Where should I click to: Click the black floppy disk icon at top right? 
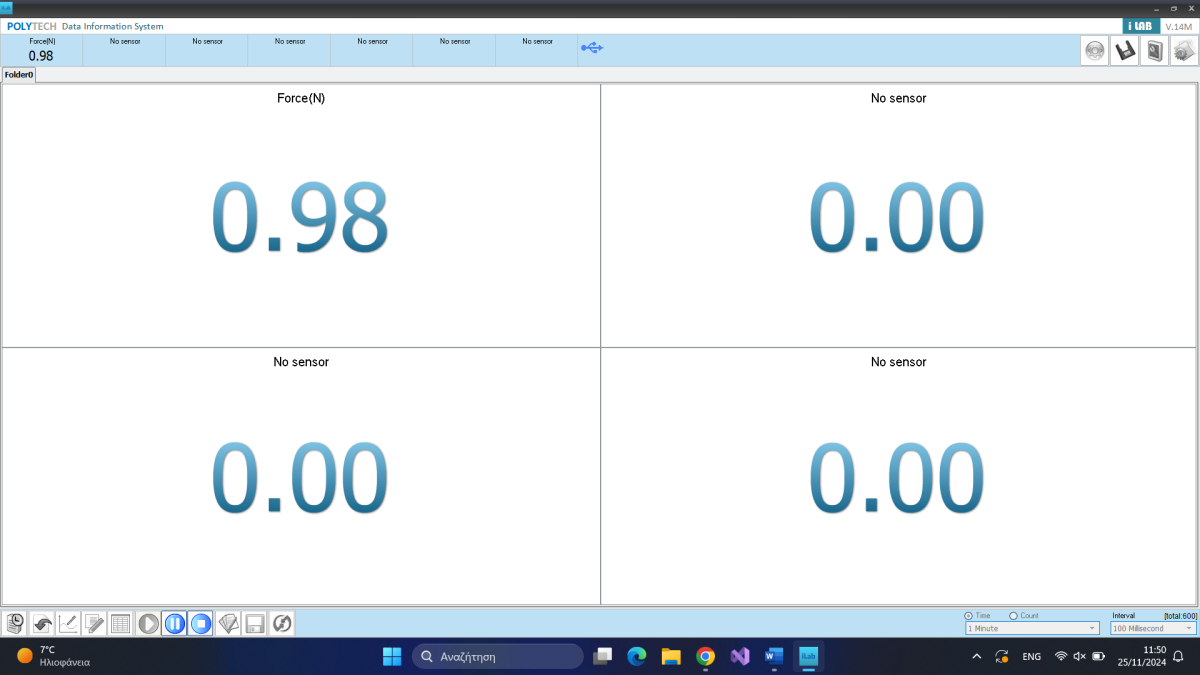pyautogui.click(x=1125, y=51)
